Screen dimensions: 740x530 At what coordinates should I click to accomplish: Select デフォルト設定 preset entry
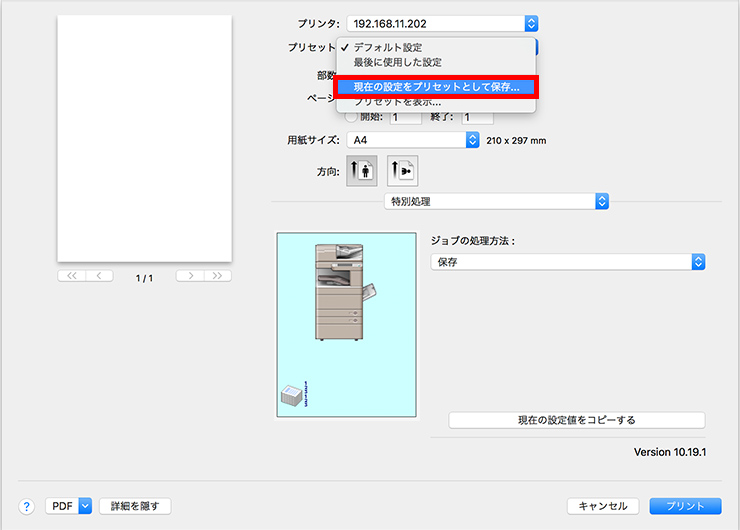[x=388, y=47]
